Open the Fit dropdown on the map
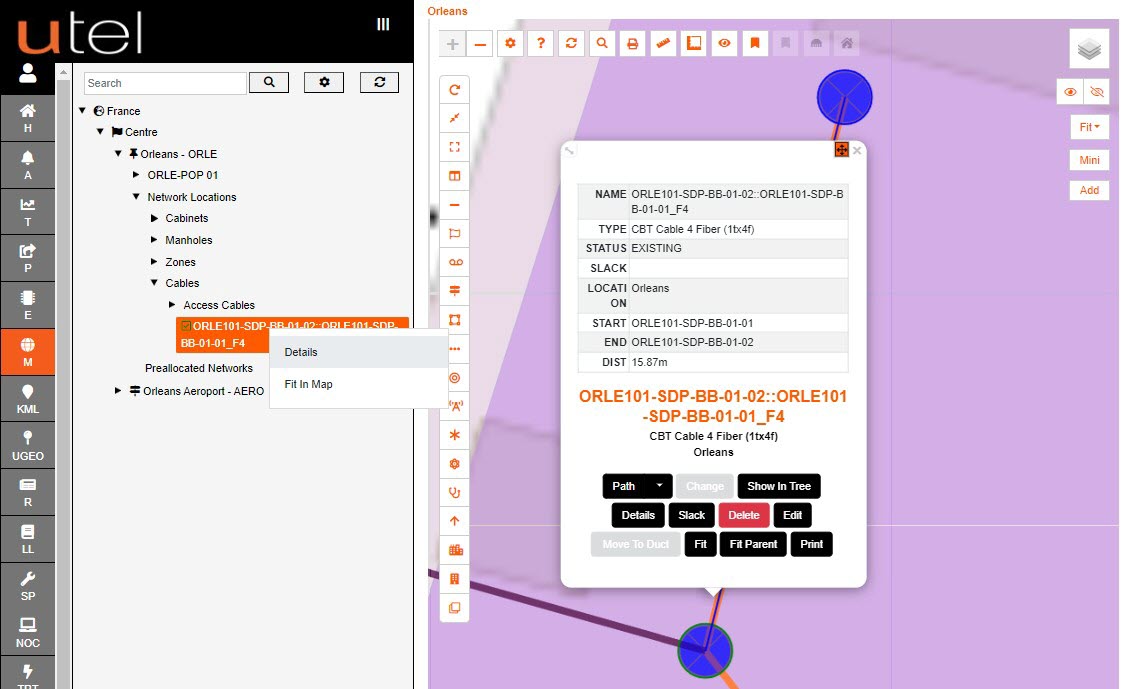 1089,127
